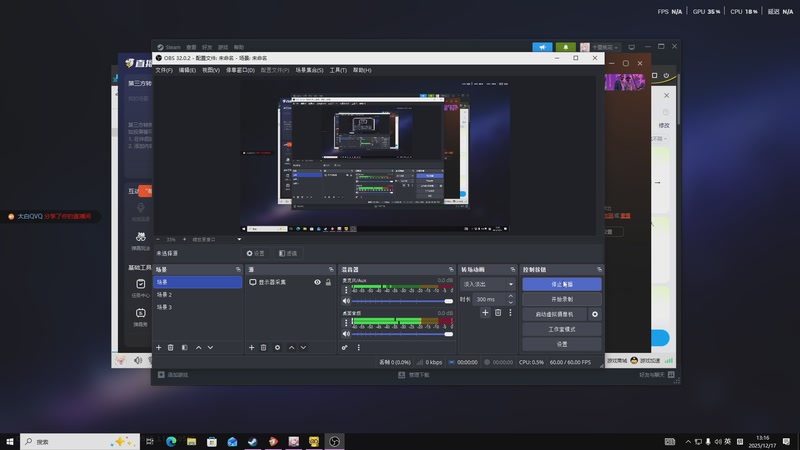Click the Windows Start button
This screenshot has height=450, width=800.
pos(10,441)
